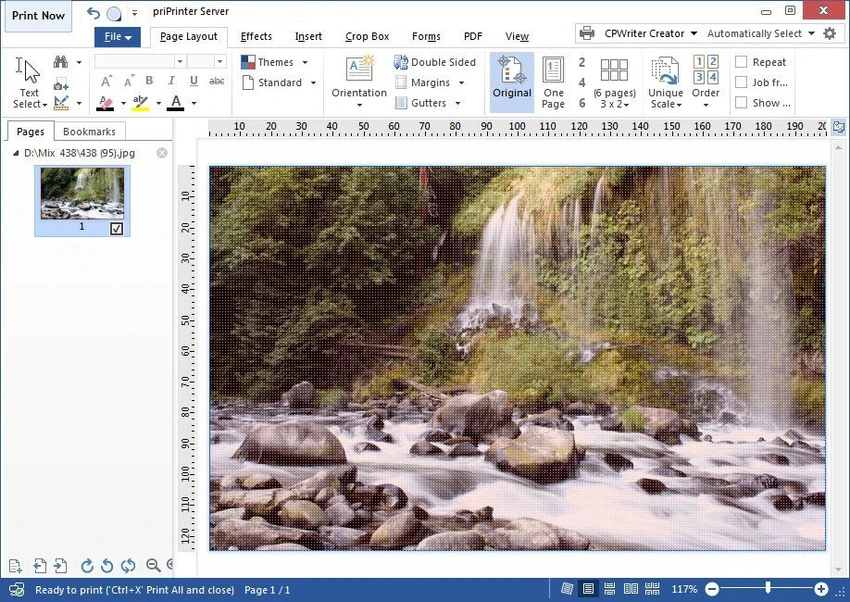This screenshot has width=850, height=602.
Task: Select 4 pages per sheet
Action: [582, 82]
